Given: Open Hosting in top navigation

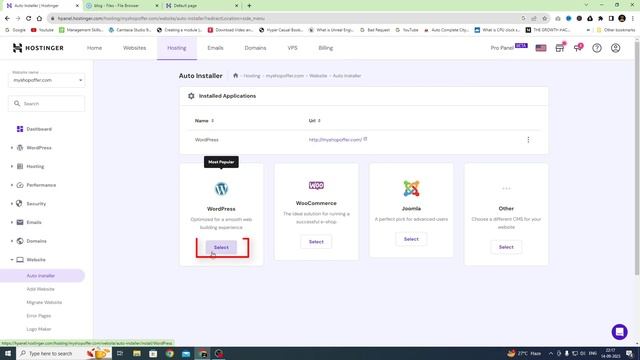Looking at the screenshot, I should [x=177, y=48].
